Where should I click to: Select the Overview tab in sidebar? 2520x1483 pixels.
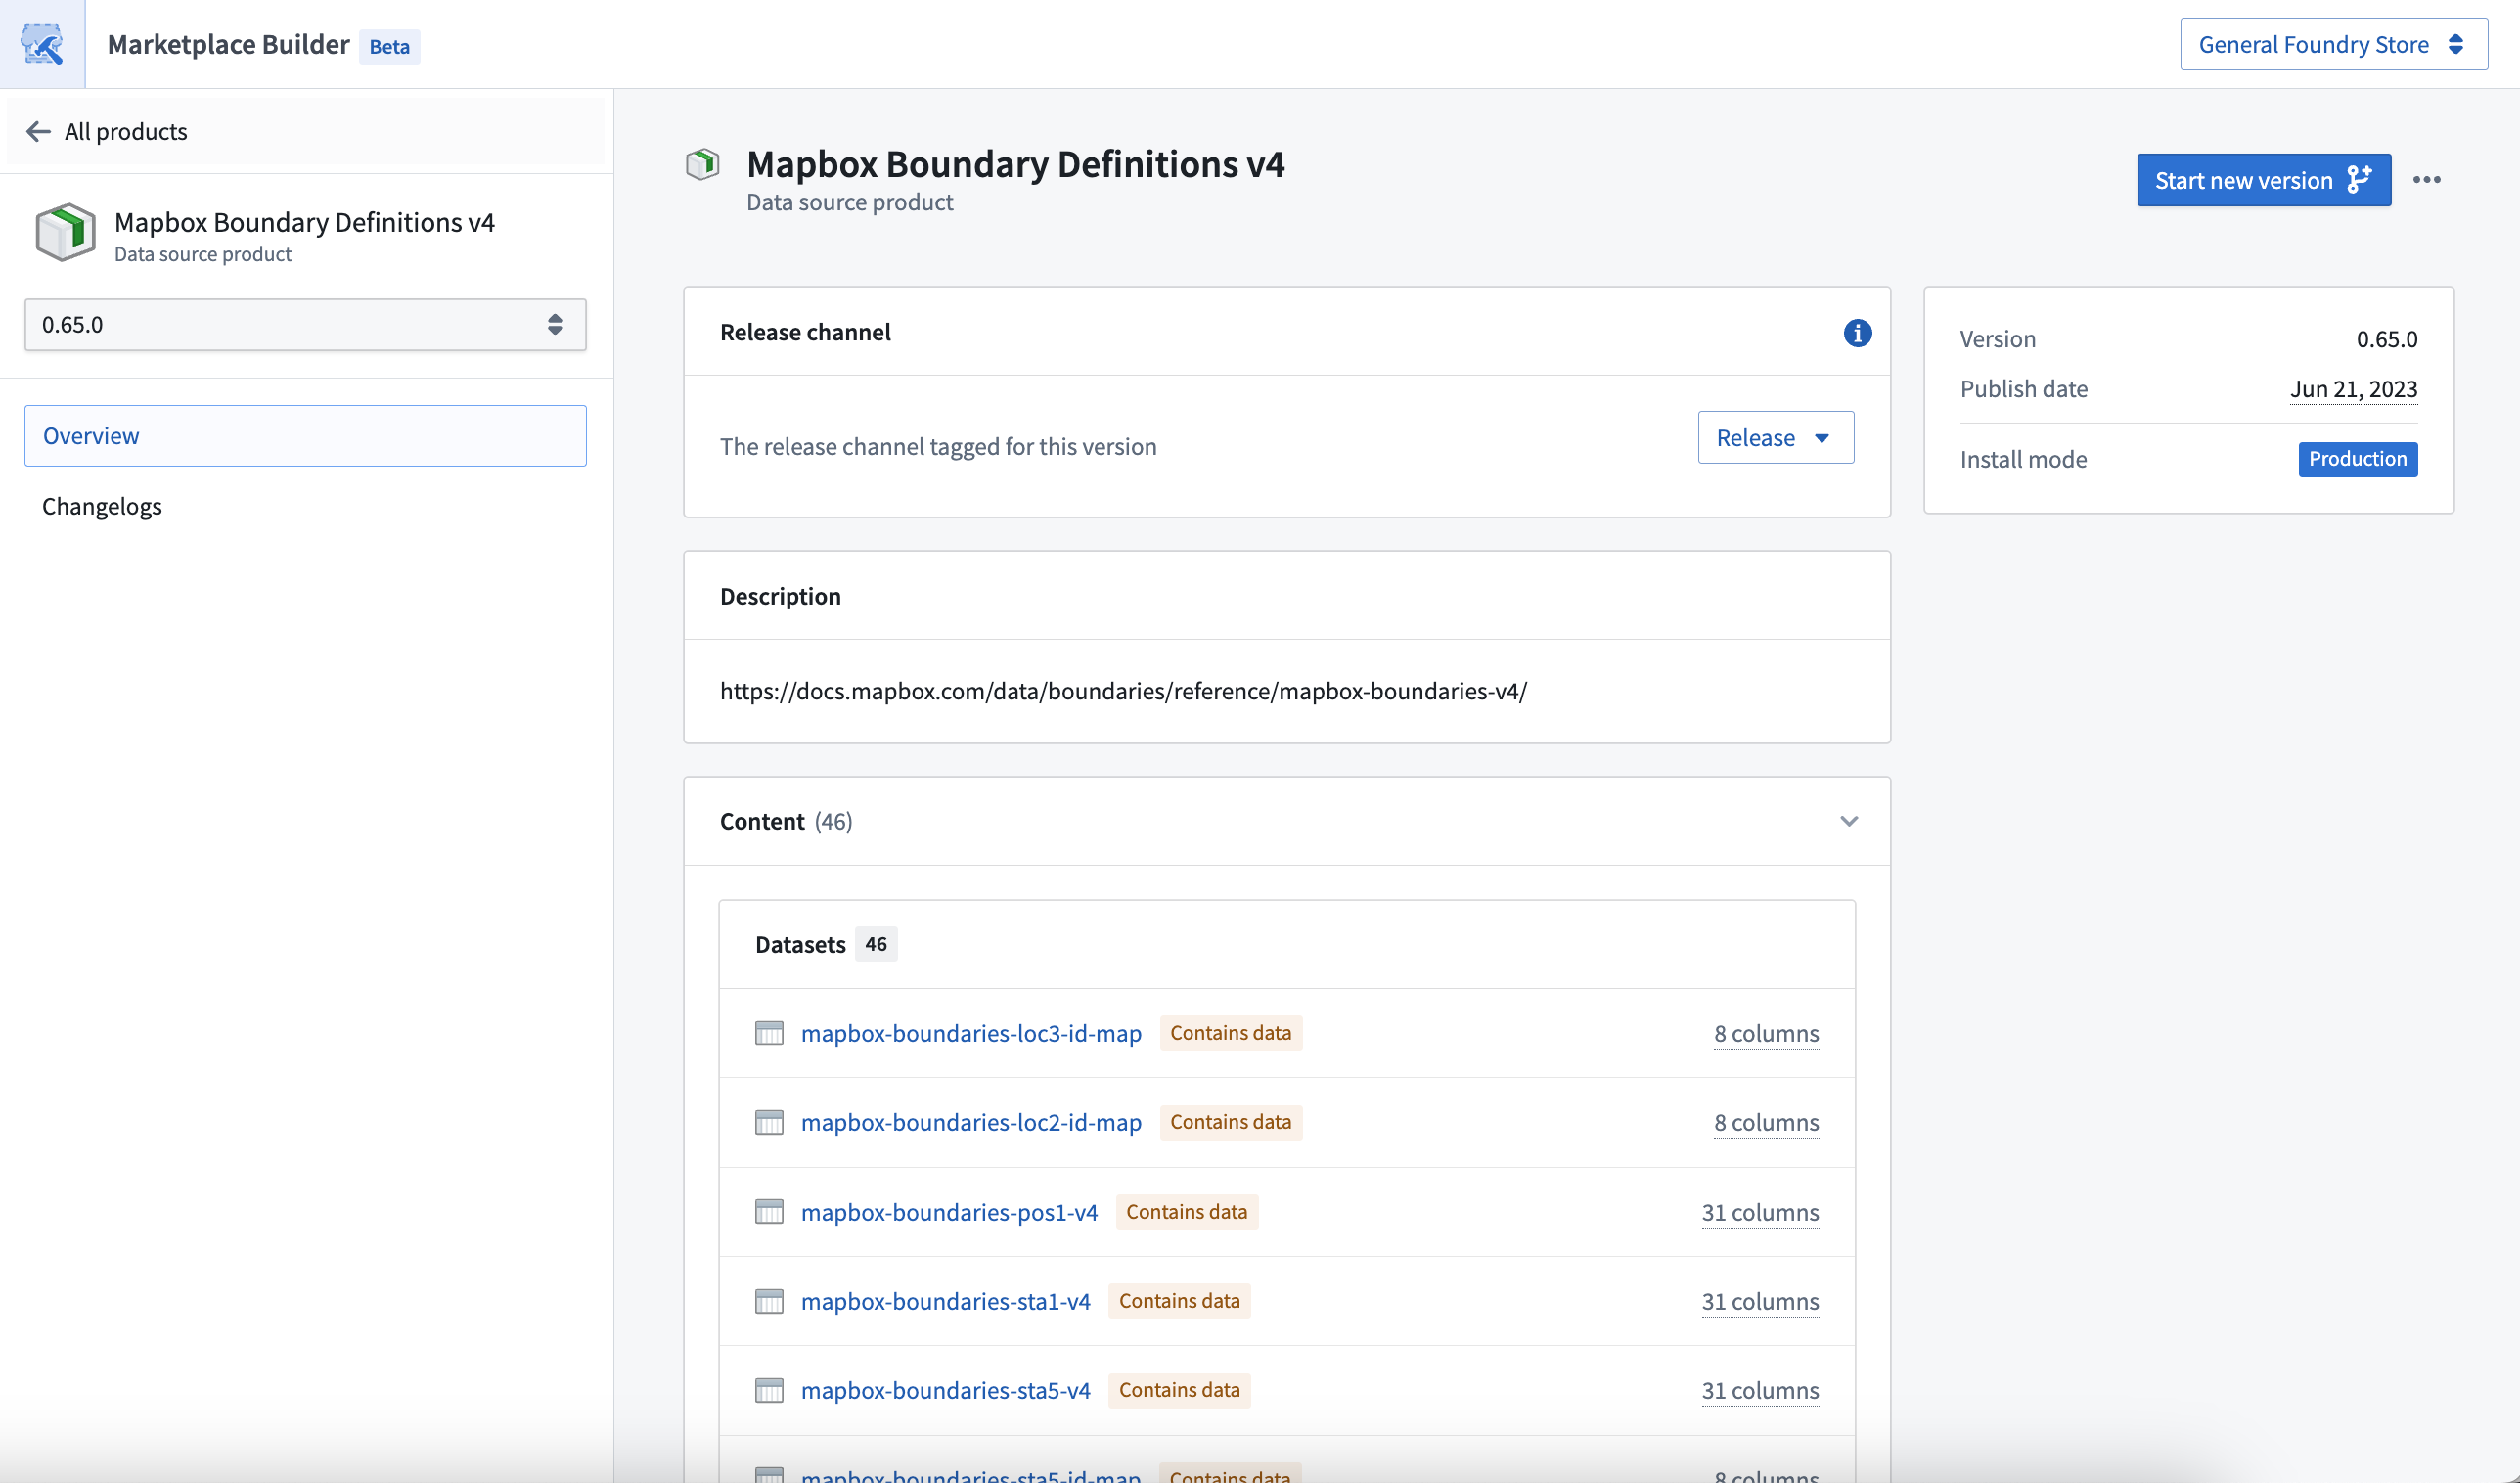coord(305,436)
